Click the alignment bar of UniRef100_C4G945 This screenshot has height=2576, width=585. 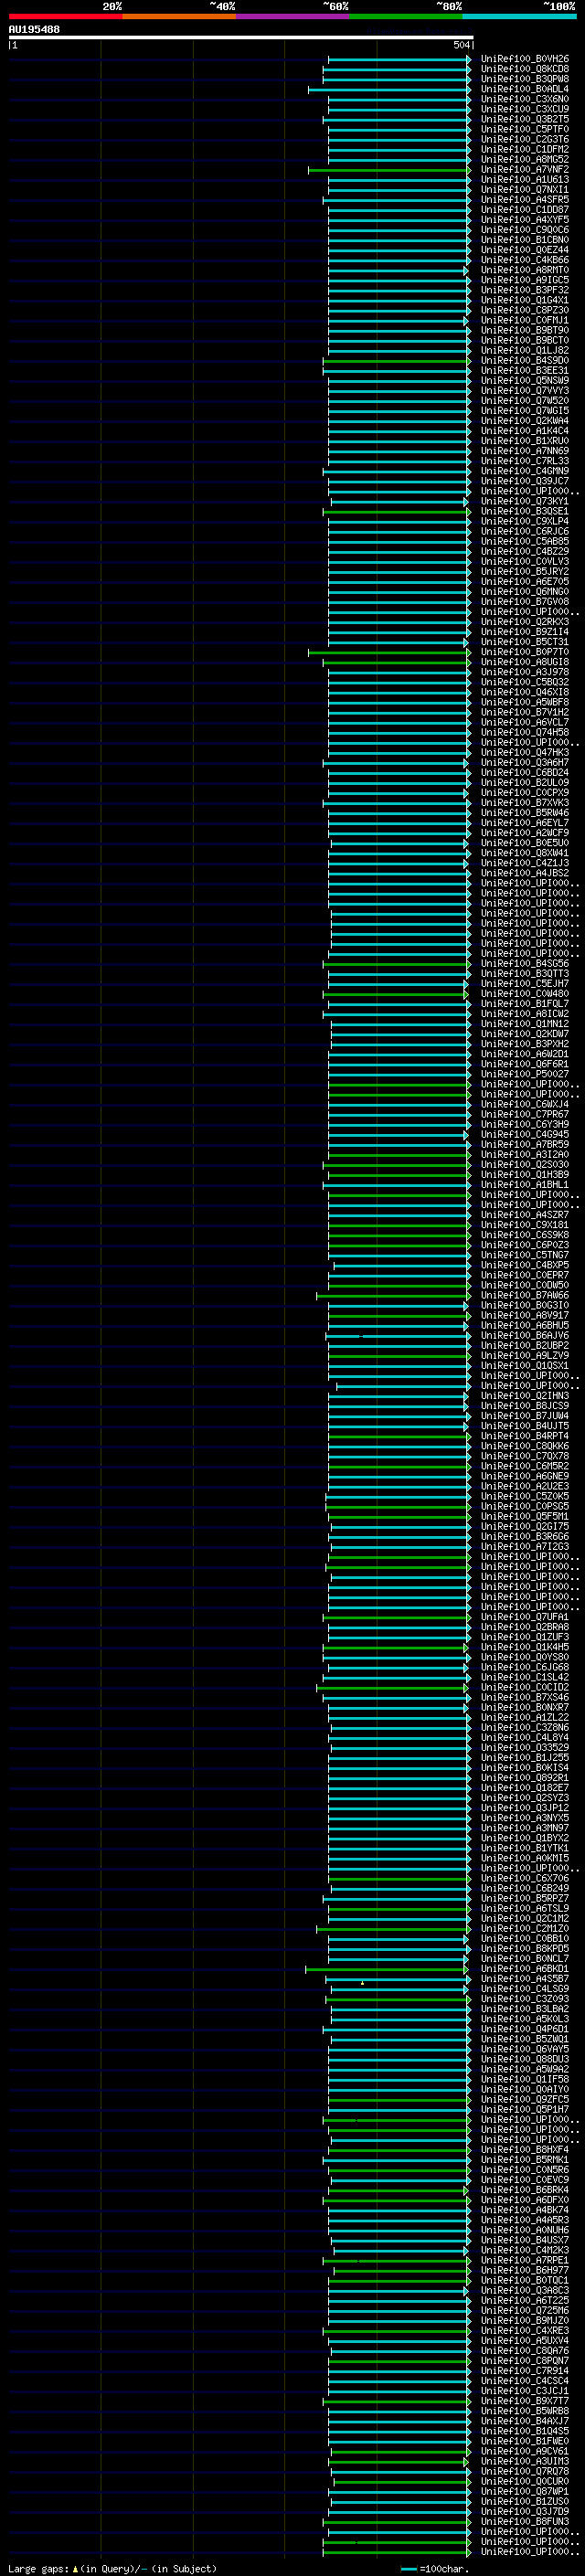398,1135
